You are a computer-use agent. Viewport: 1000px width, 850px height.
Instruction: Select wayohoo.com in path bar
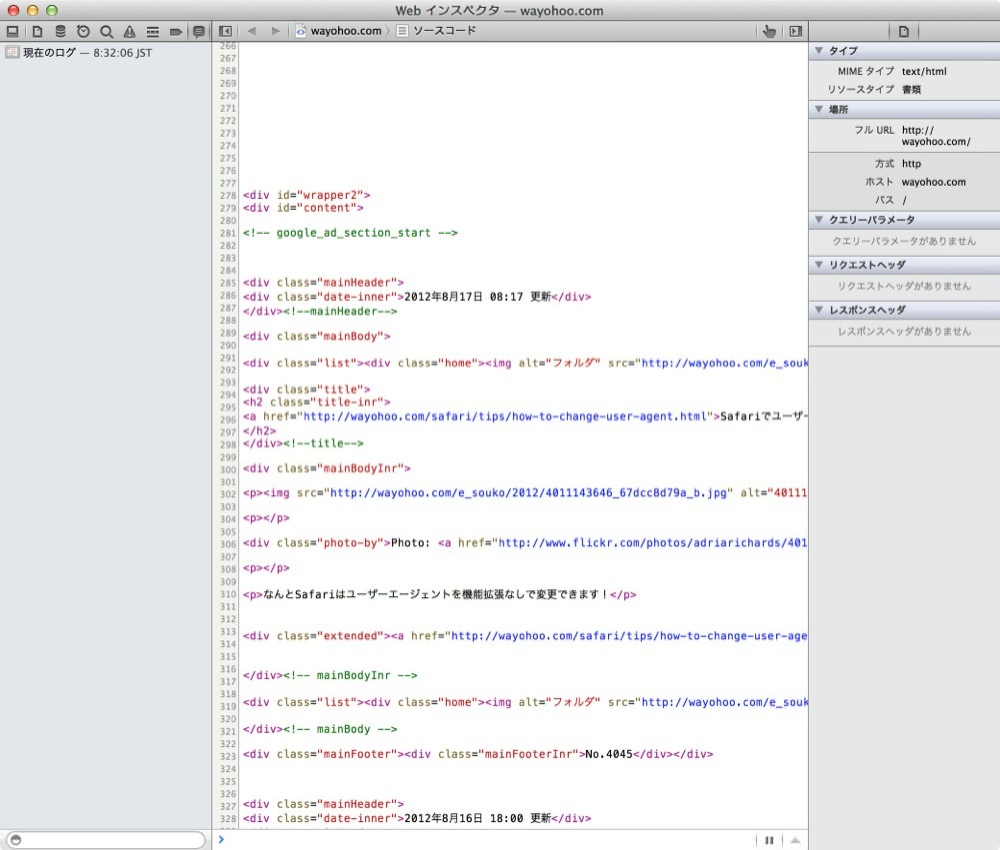(340, 31)
